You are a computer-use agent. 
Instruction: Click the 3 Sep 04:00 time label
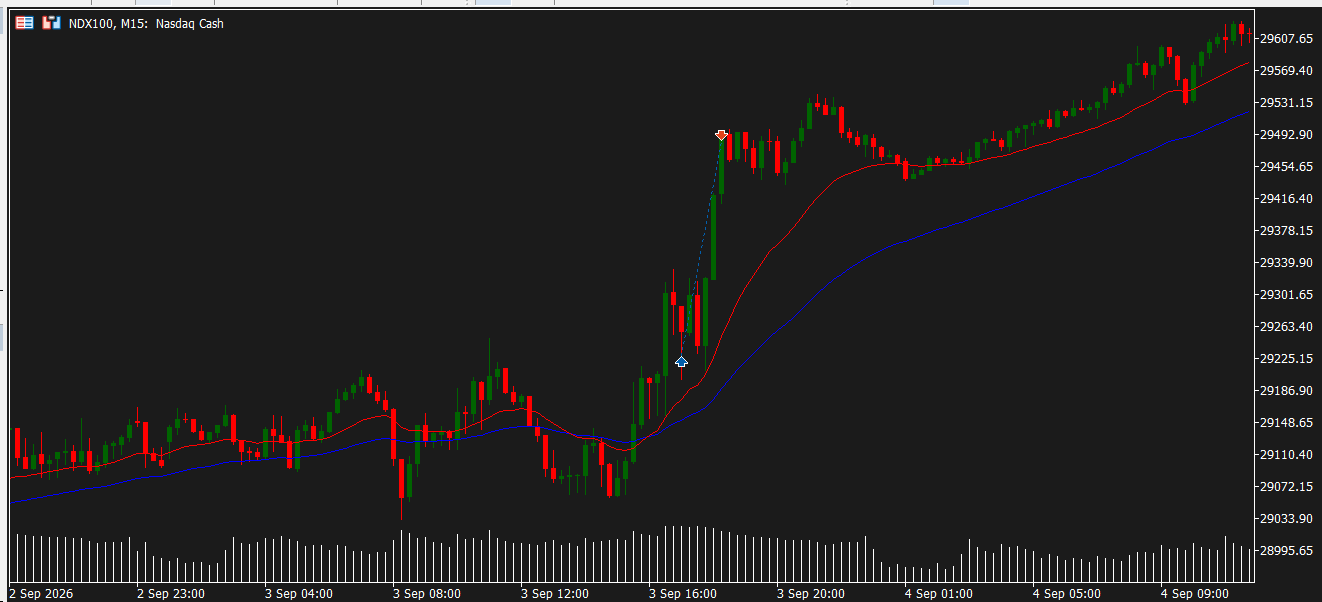(x=299, y=594)
